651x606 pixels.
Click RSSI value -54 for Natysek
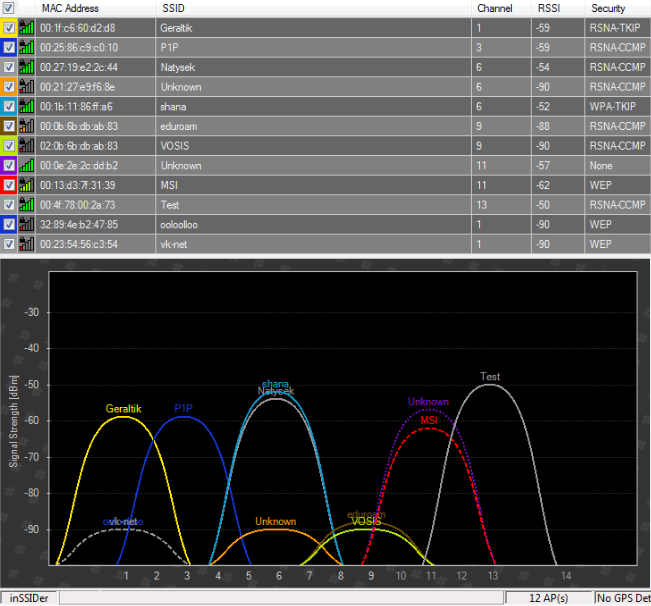point(543,67)
